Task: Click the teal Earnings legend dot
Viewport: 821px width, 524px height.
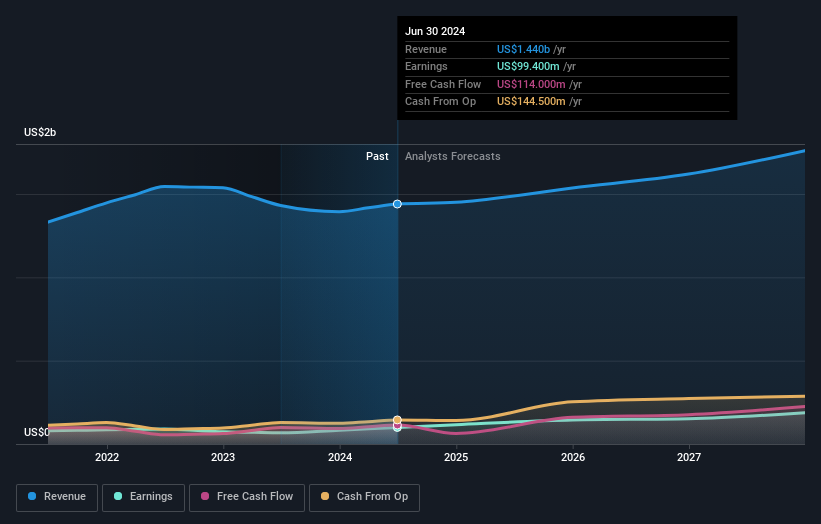Action: point(118,496)
